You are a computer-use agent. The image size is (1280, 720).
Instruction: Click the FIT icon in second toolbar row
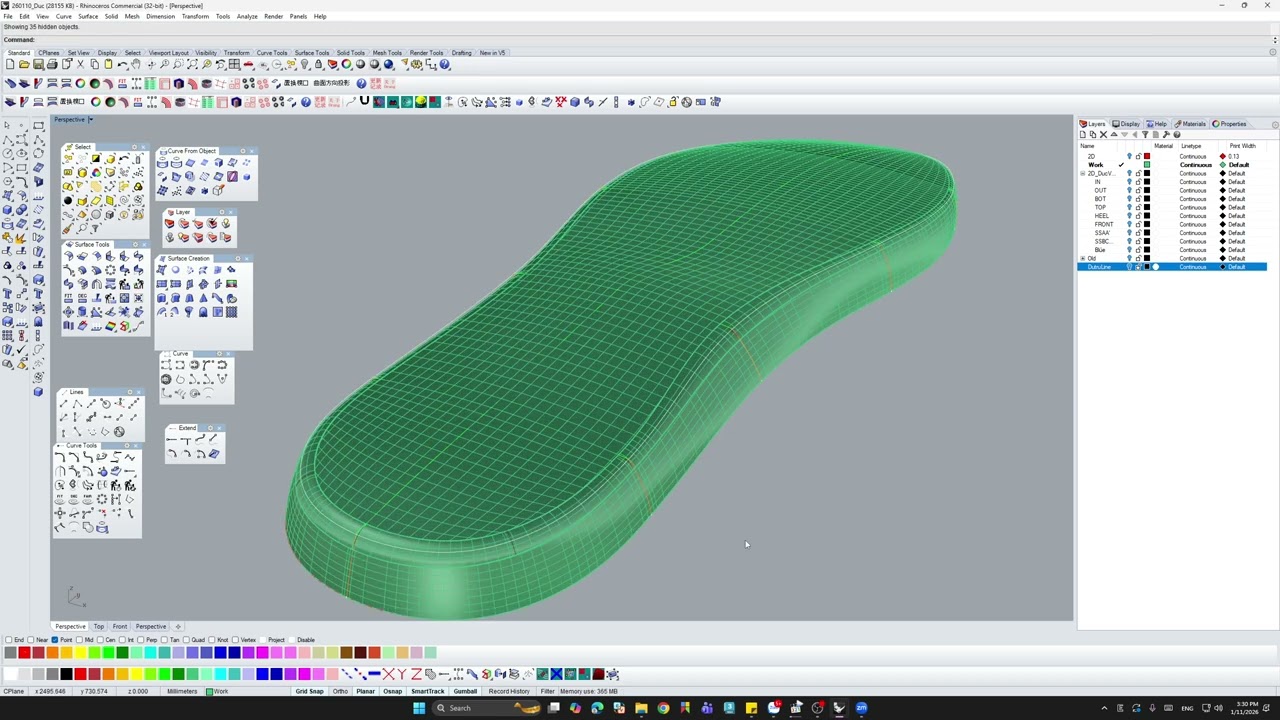coord(122,83)
